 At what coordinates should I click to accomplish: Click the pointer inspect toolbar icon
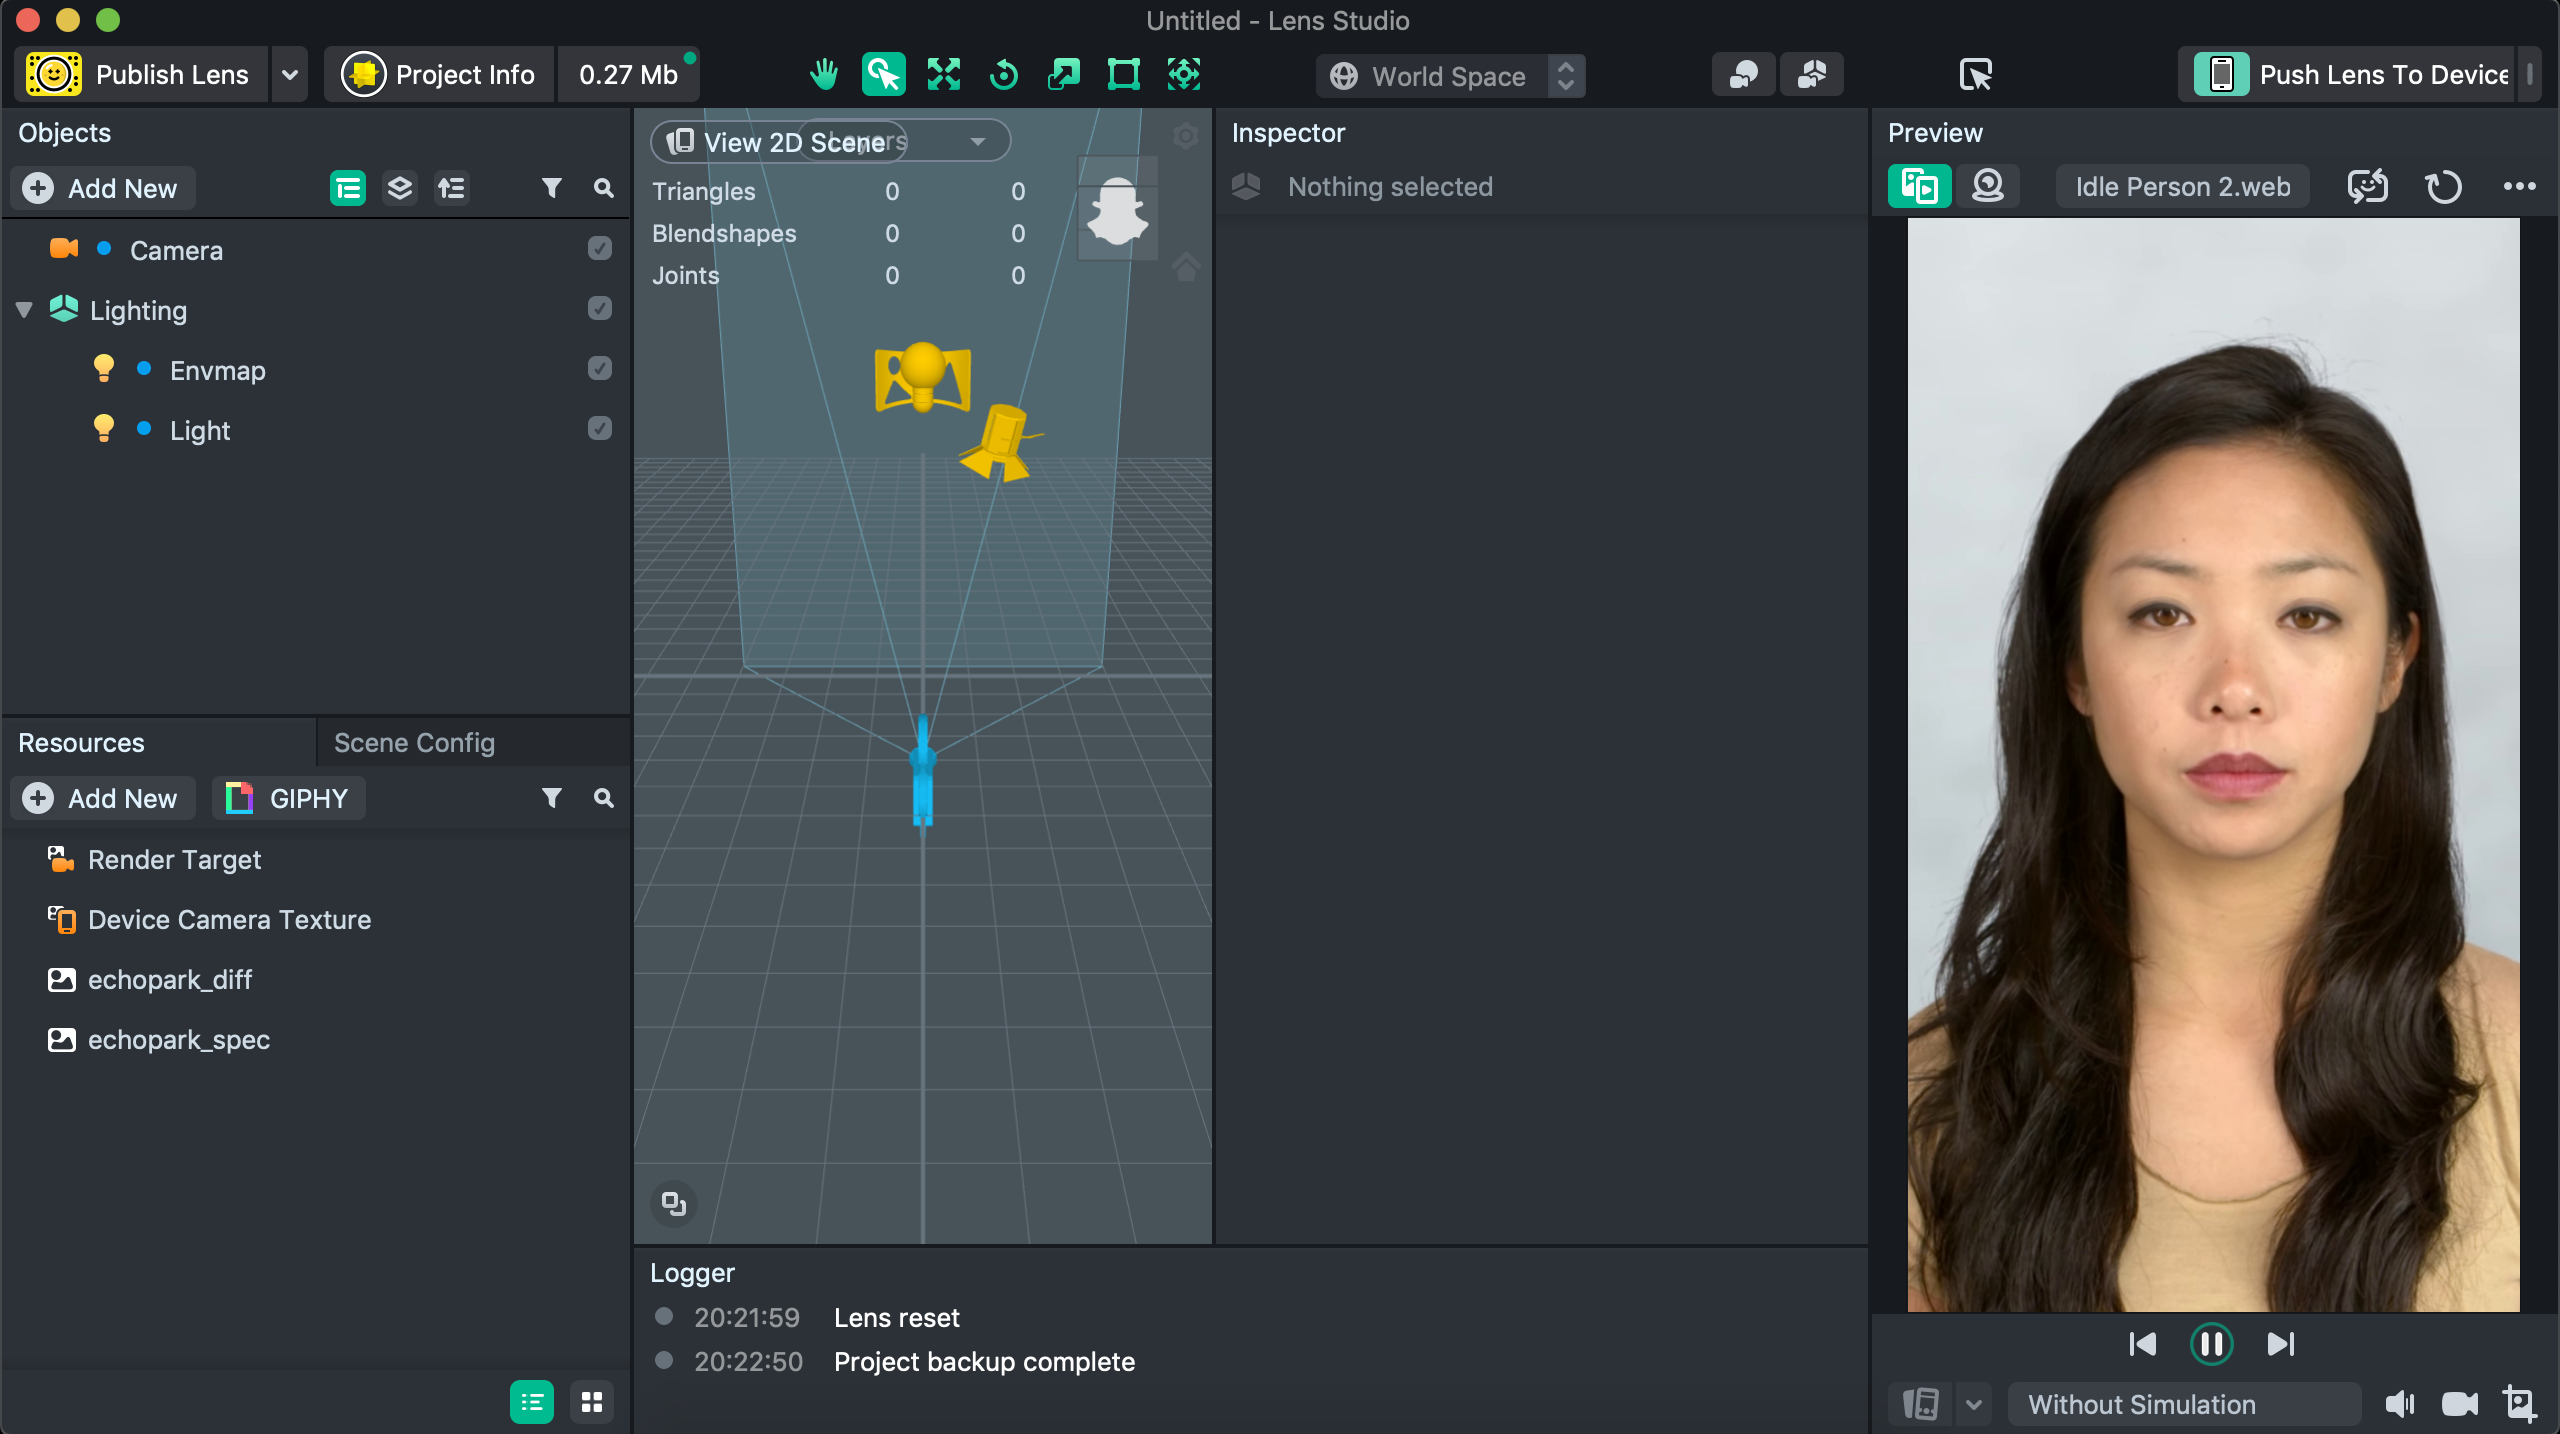1976,75
